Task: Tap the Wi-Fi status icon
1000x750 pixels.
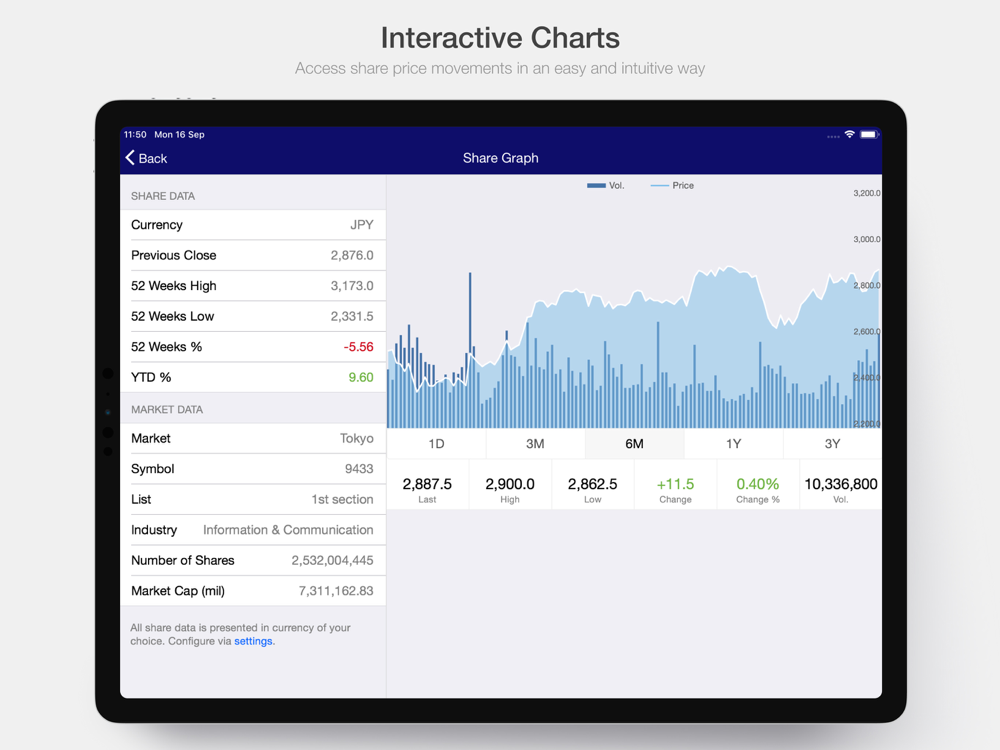Action: click(849, 134)
